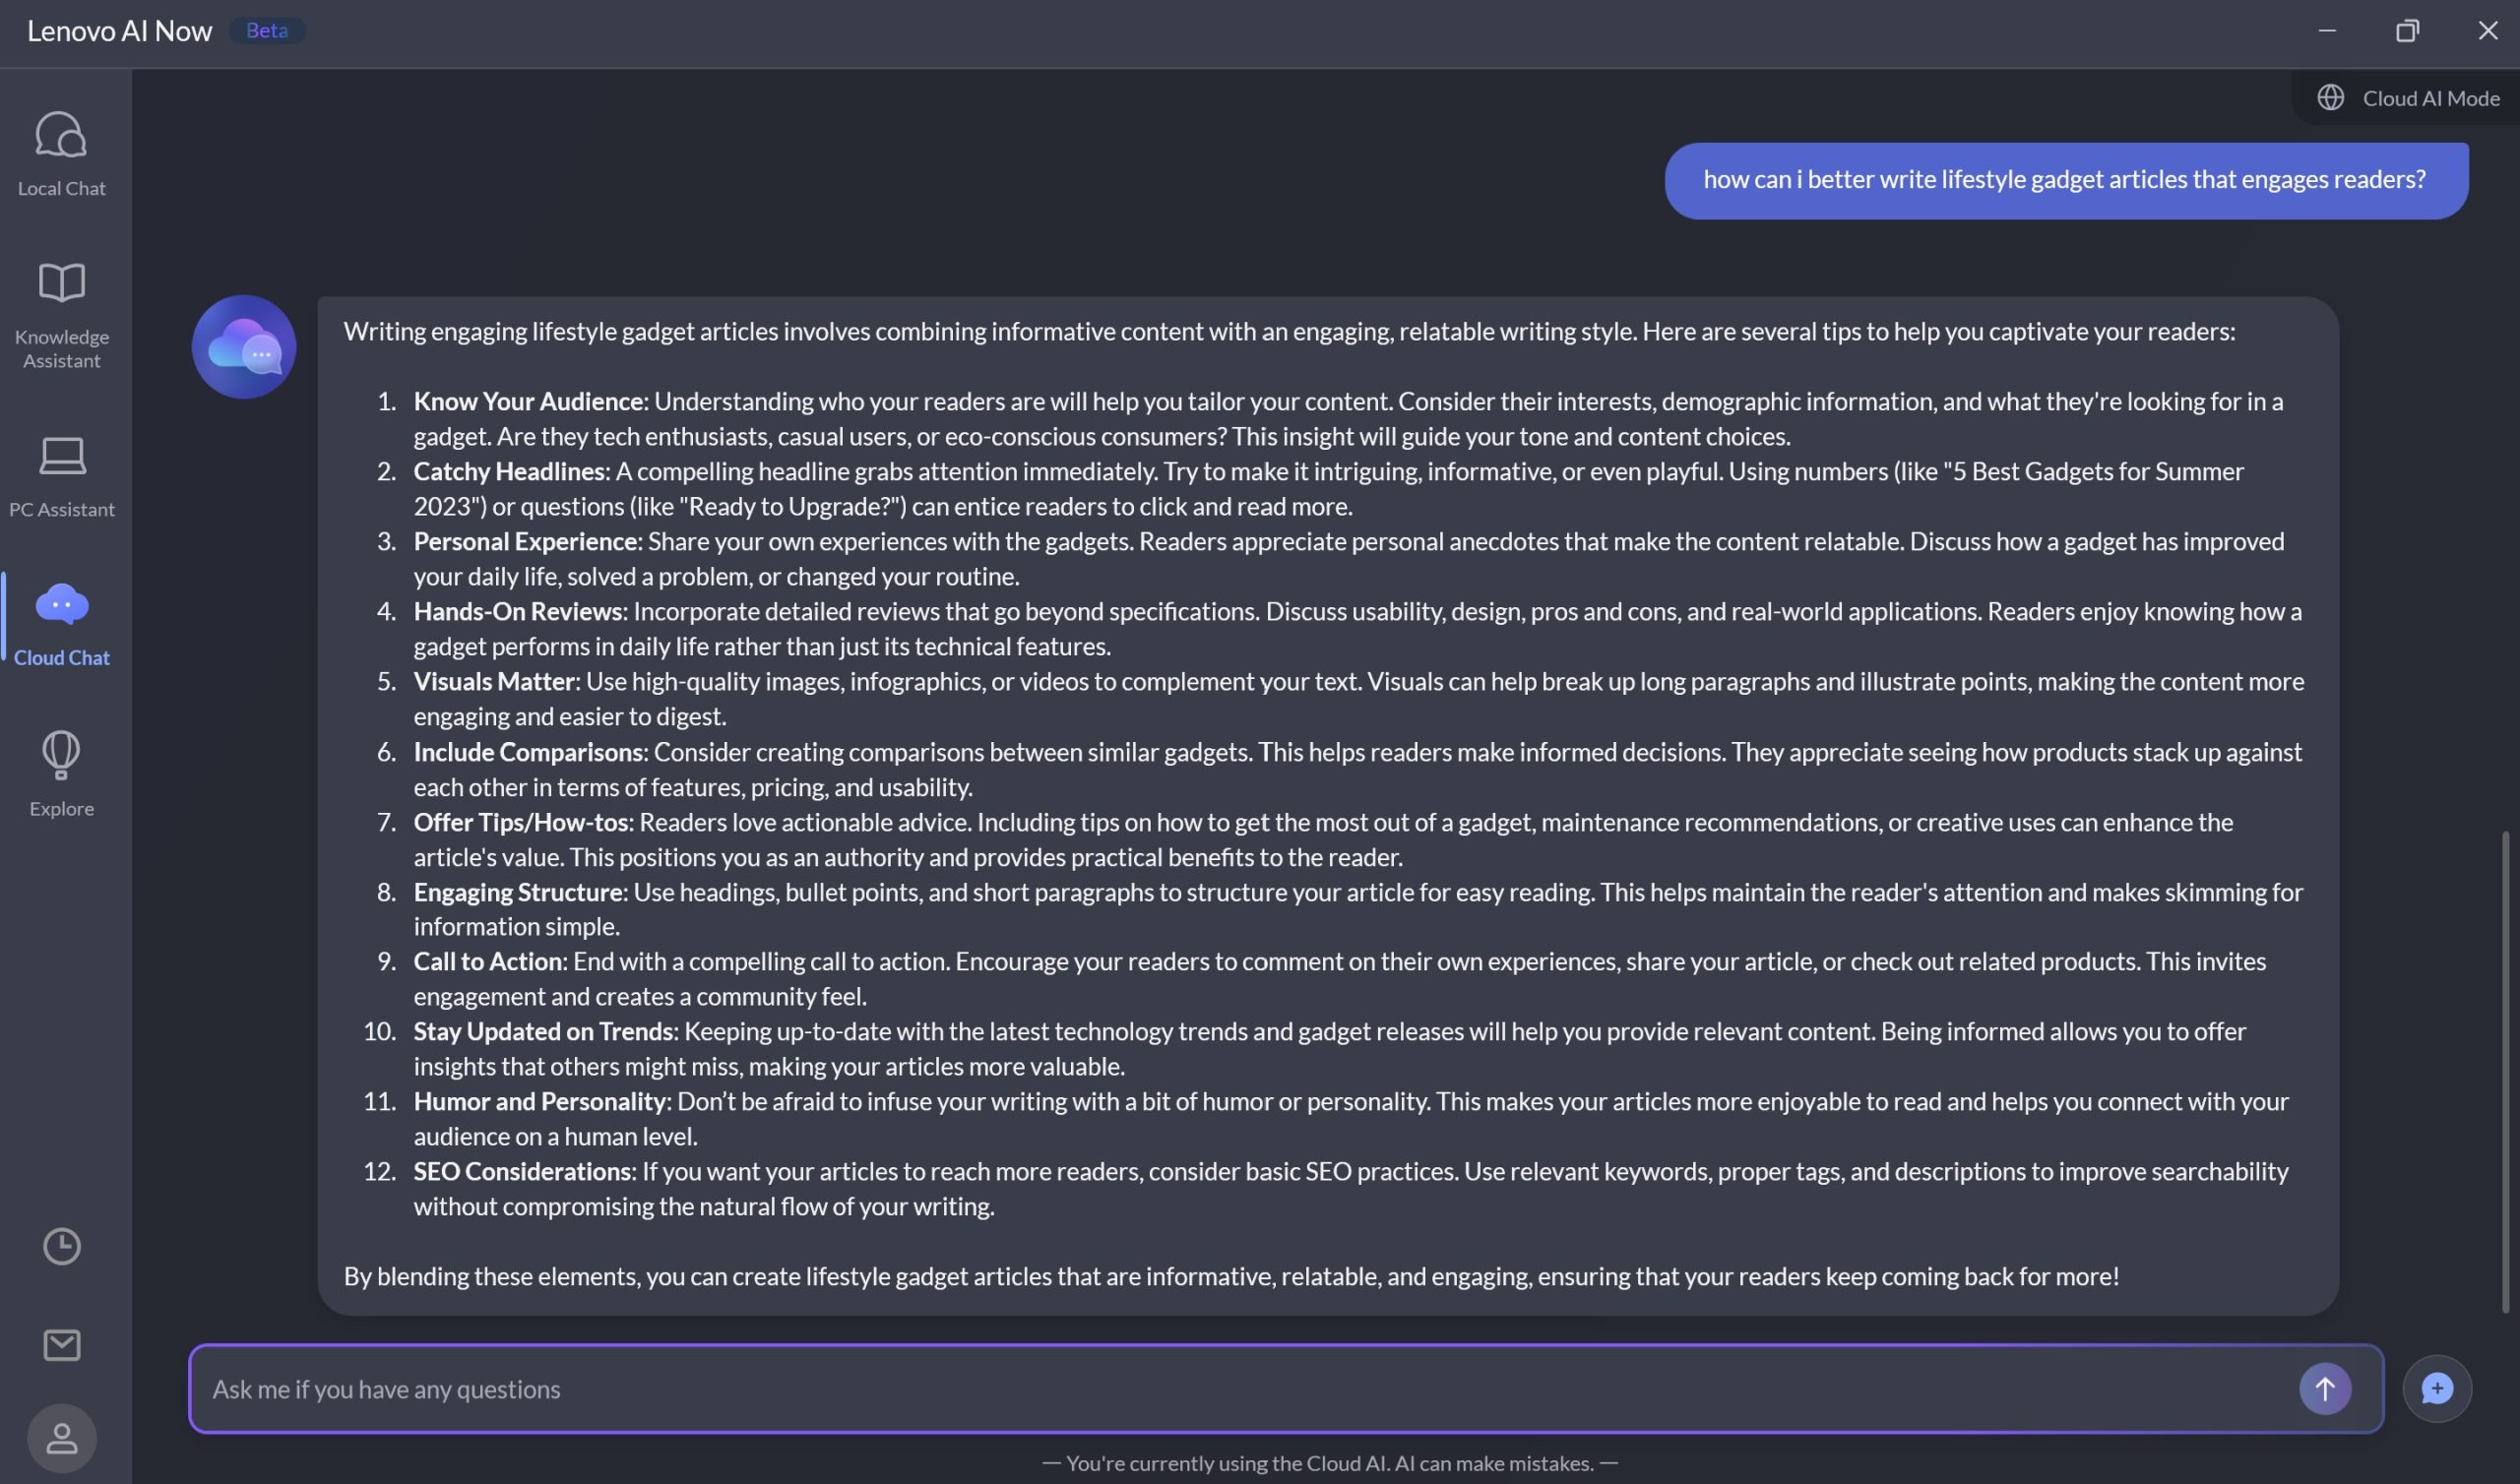The height and width of the screenshot is (1484, 2520).
Task: Click the user's question message bubble
Action: point(2065,180)
